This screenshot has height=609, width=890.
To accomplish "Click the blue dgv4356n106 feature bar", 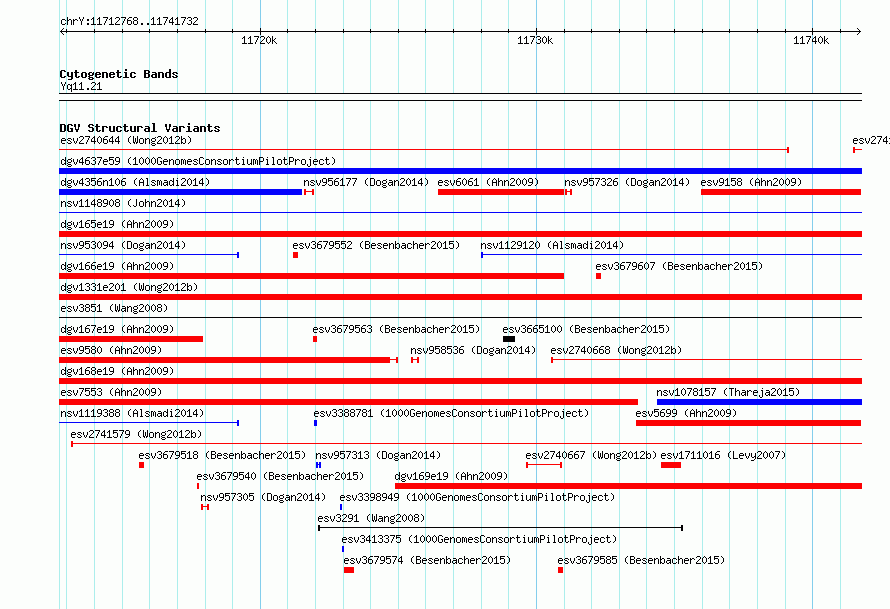I will [x=180, y=192].
